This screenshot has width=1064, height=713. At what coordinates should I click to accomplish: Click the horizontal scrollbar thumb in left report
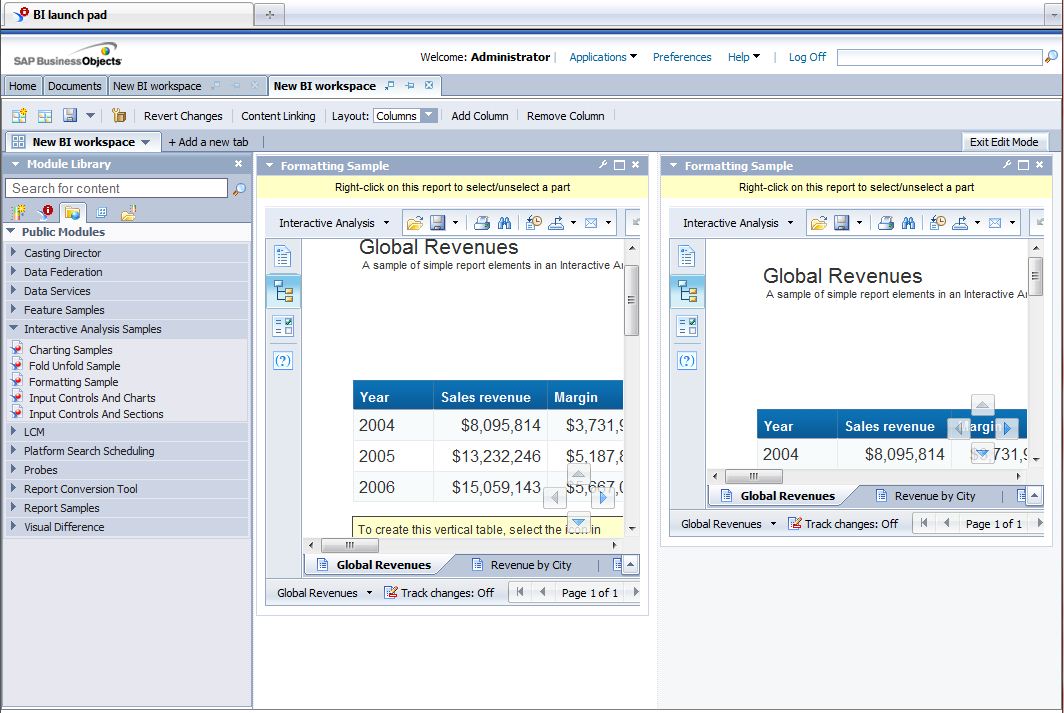[x=349, y=545]
